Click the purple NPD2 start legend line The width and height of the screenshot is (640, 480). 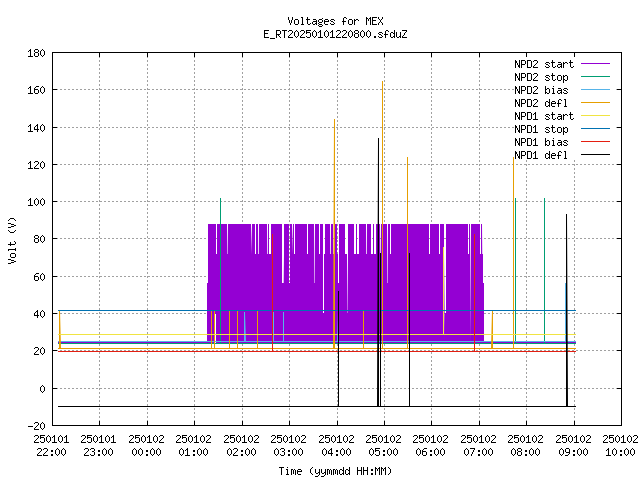[595, 64]
